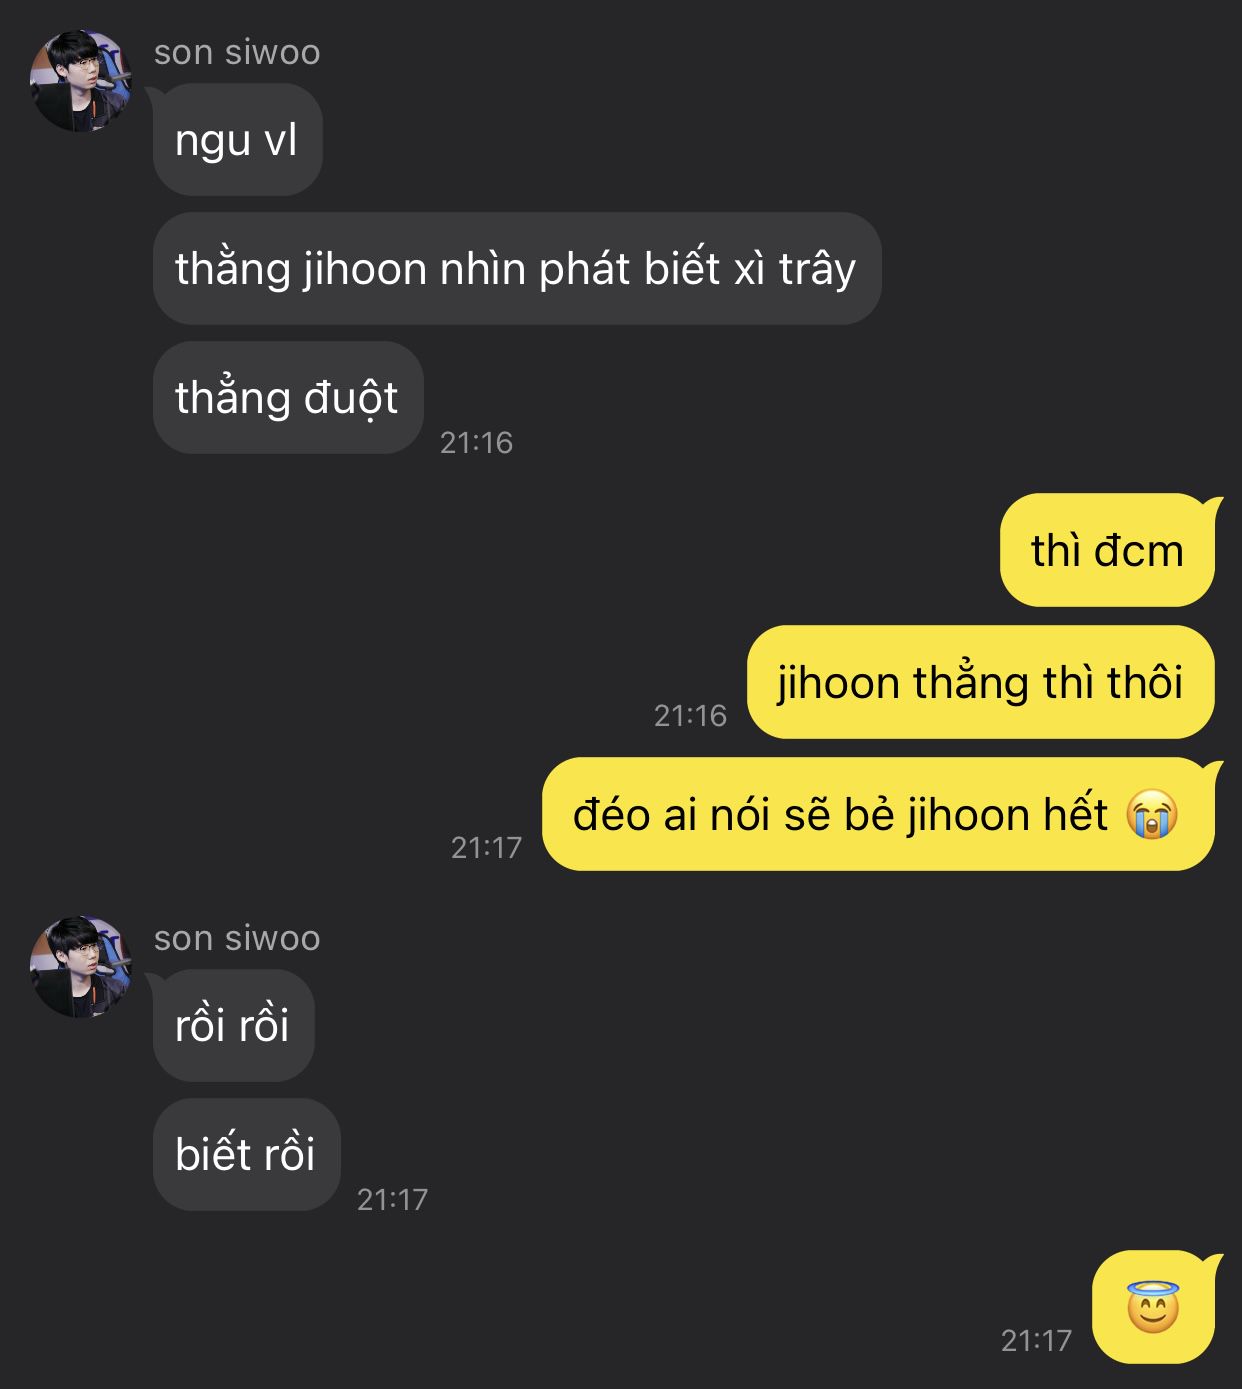Click the 21:17 timestamp beside "biết rồi"

tap(392, 1199)
